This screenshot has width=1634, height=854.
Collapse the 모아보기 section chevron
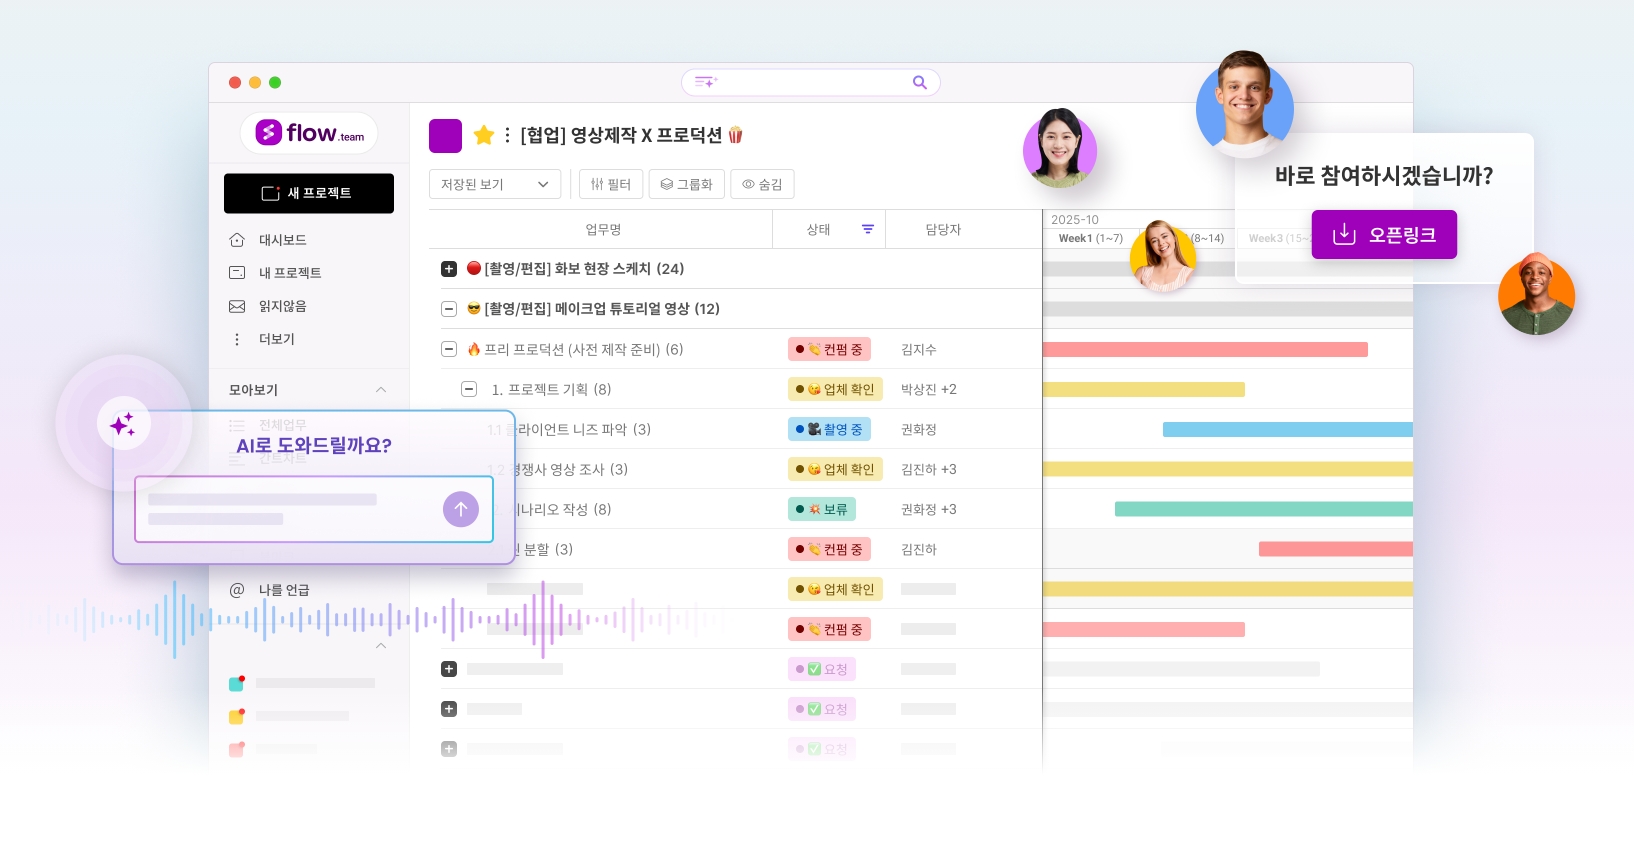coord(381,389)
